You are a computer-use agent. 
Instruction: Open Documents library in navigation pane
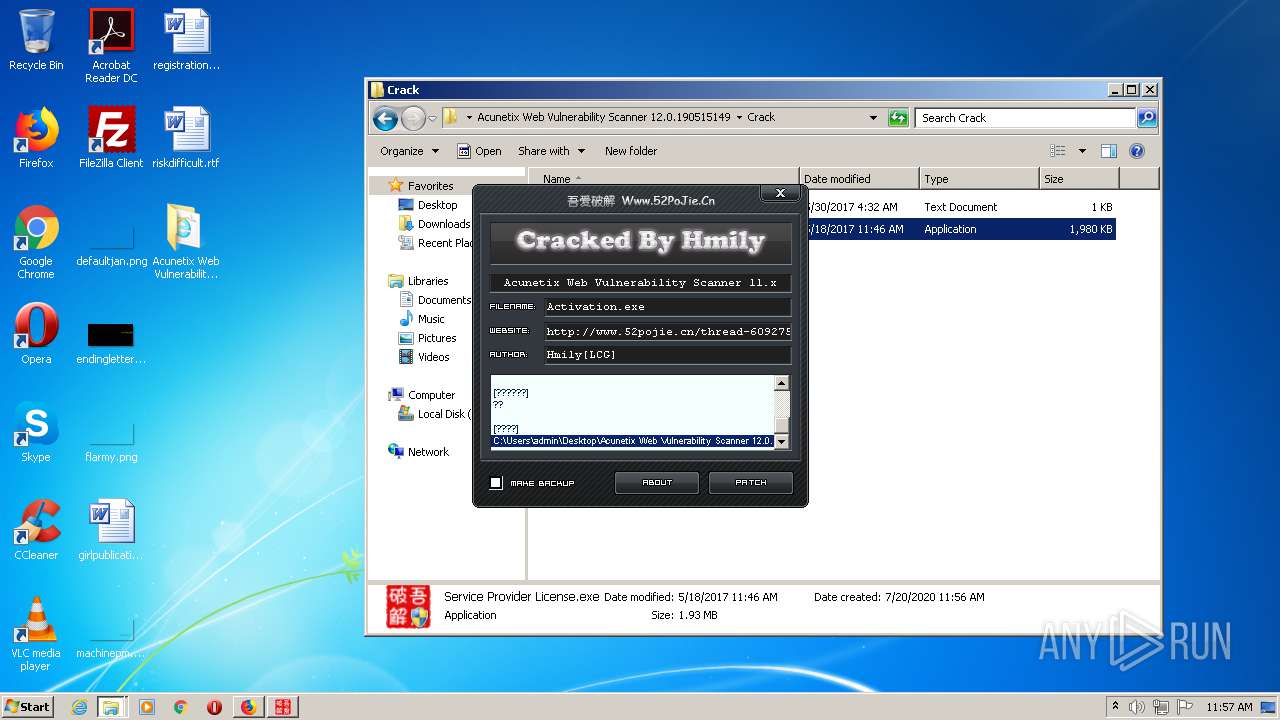click(x=443, y=300)
